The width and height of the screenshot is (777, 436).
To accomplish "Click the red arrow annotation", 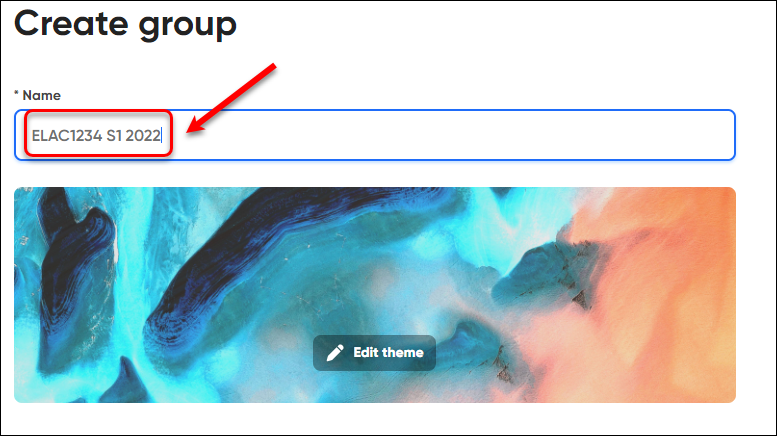I will 231,98.
